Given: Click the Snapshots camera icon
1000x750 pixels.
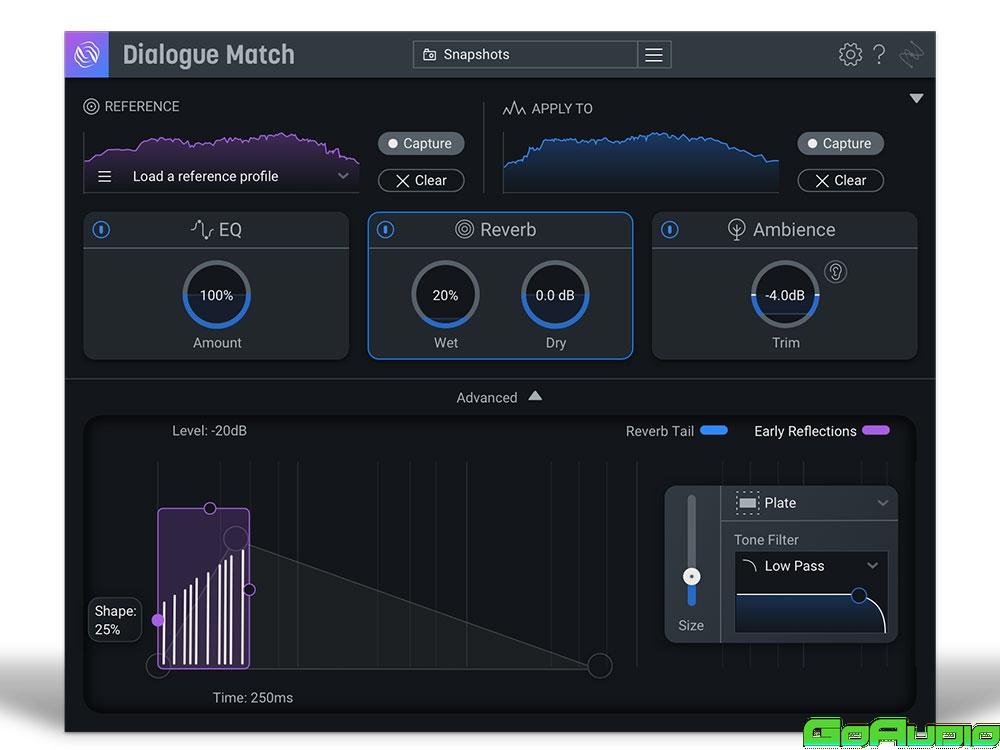Looking at the screenshot, I should (x=429, y=55).
